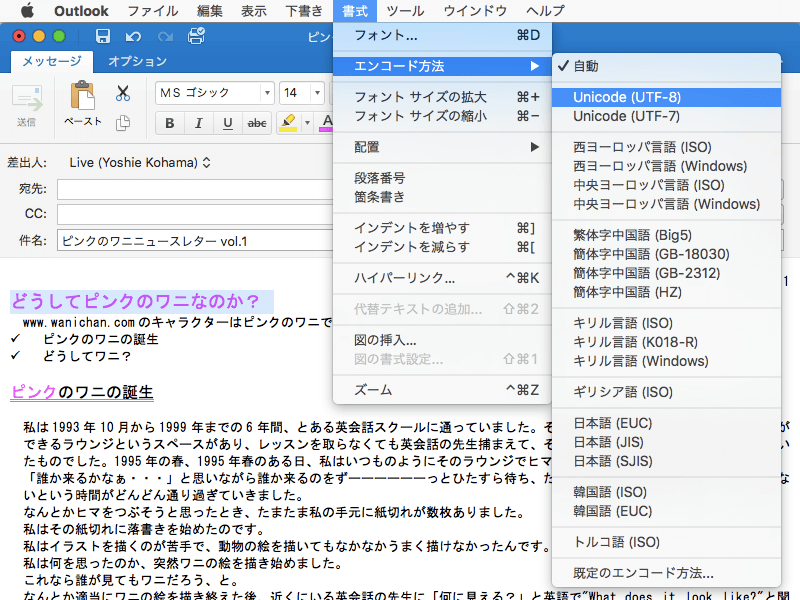Select 韓国語 (EUC) encoding
Image resolution: width=800 pixels, height=600 pixels.
[x=666, y=511]
